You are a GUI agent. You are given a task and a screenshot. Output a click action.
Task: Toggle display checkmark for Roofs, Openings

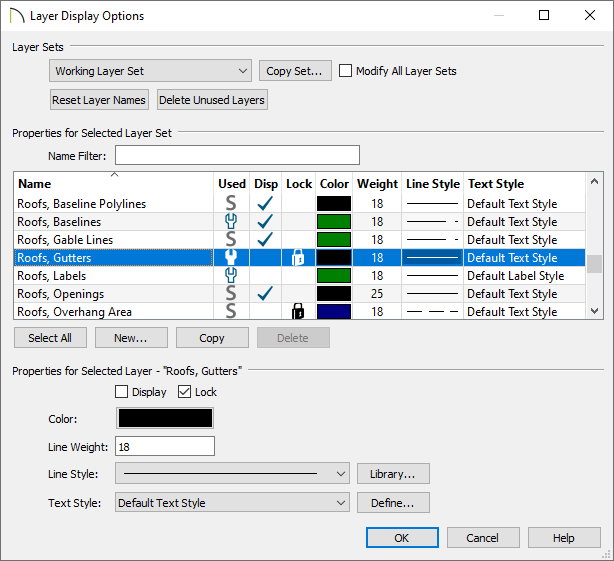point(265,294)
